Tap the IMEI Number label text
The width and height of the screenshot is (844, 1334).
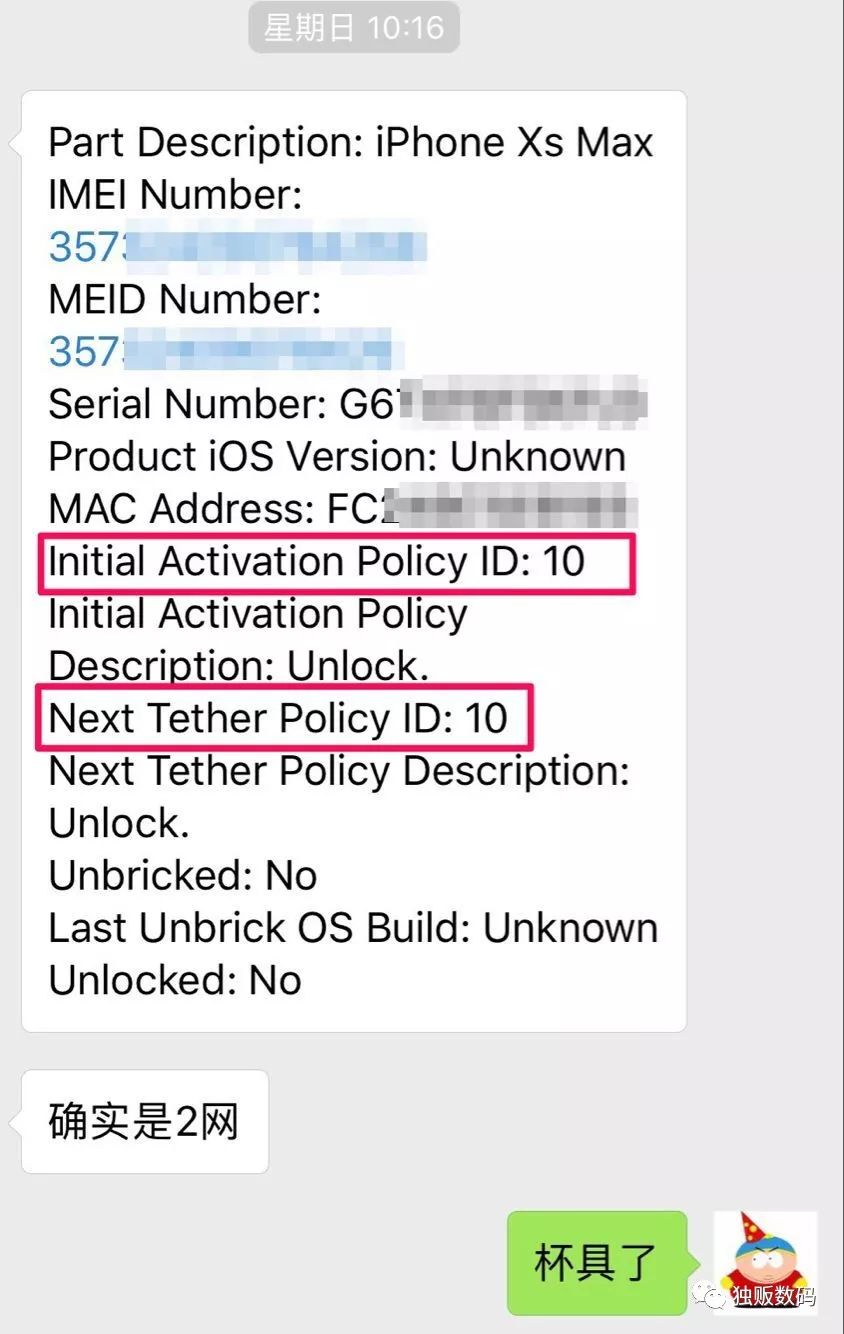point(175,195)
